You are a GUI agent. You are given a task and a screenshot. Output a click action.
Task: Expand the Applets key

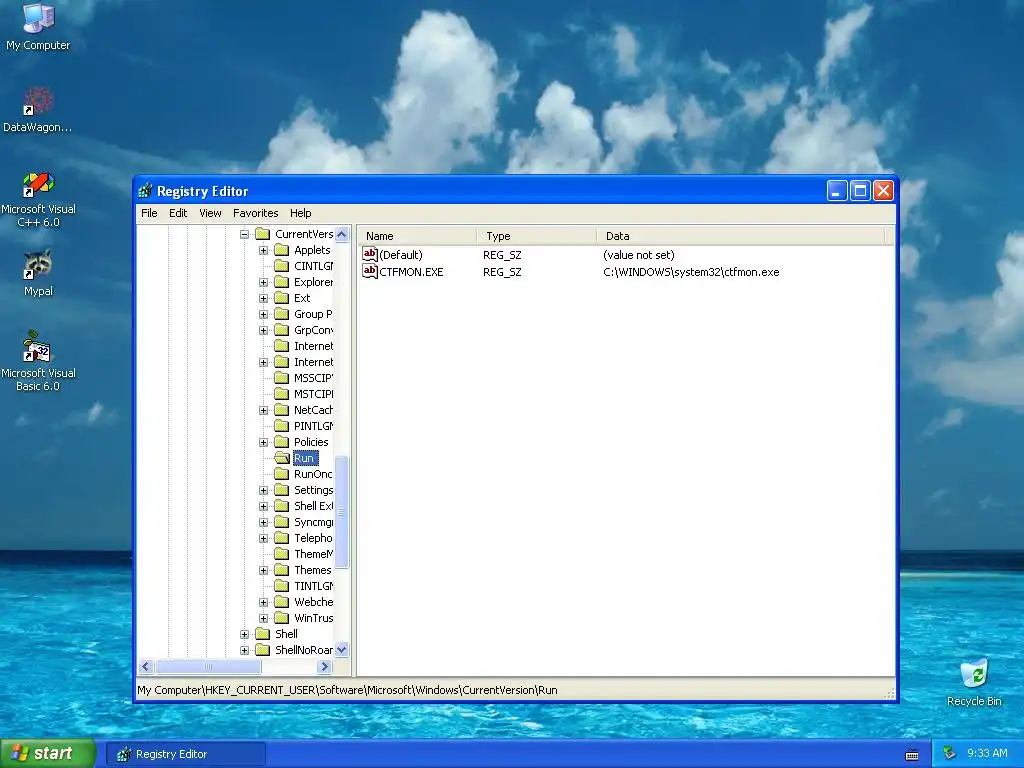[263, 250]
